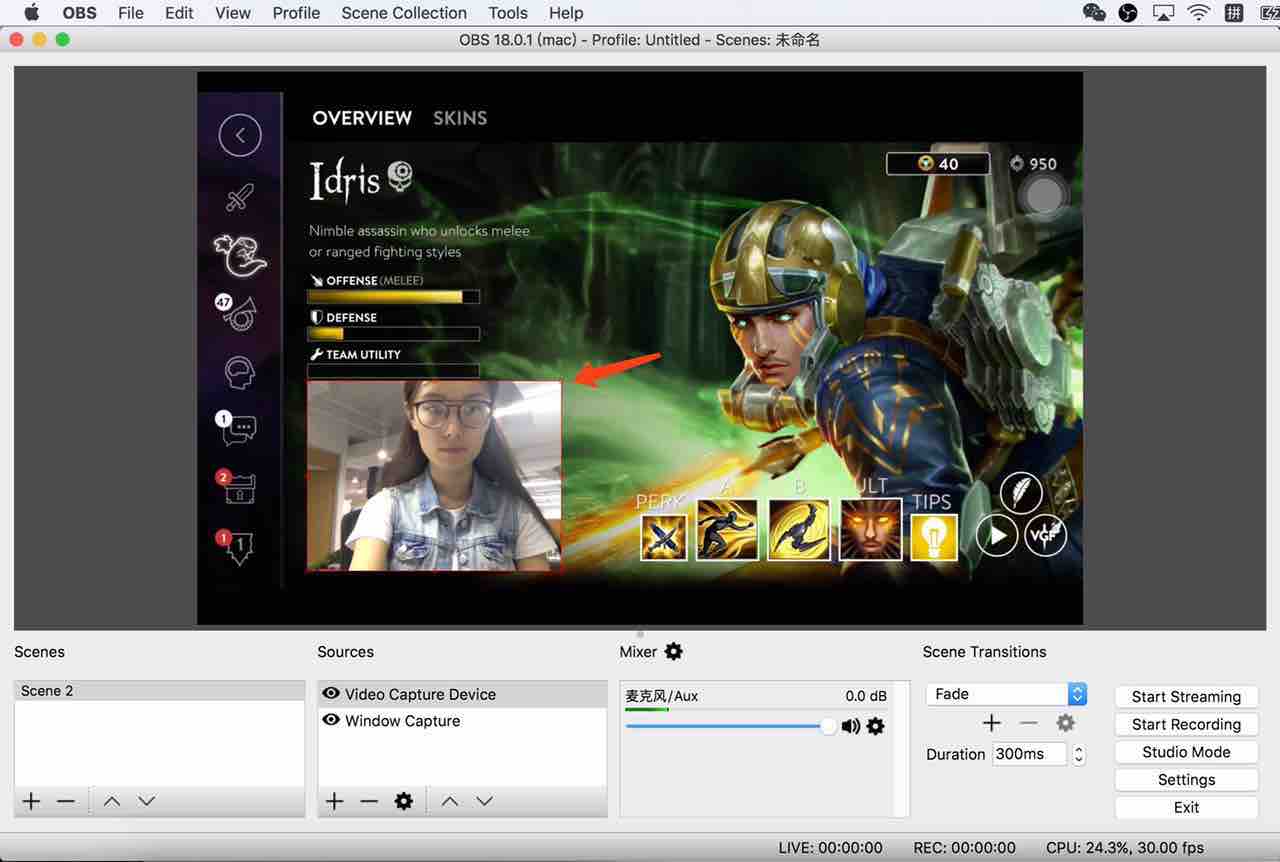The width and height of the screenshot is (1280, 862).
Task: Open the 麦克风/Aux audio options gear
Action: pyautogui.click(x=876, y=726)
